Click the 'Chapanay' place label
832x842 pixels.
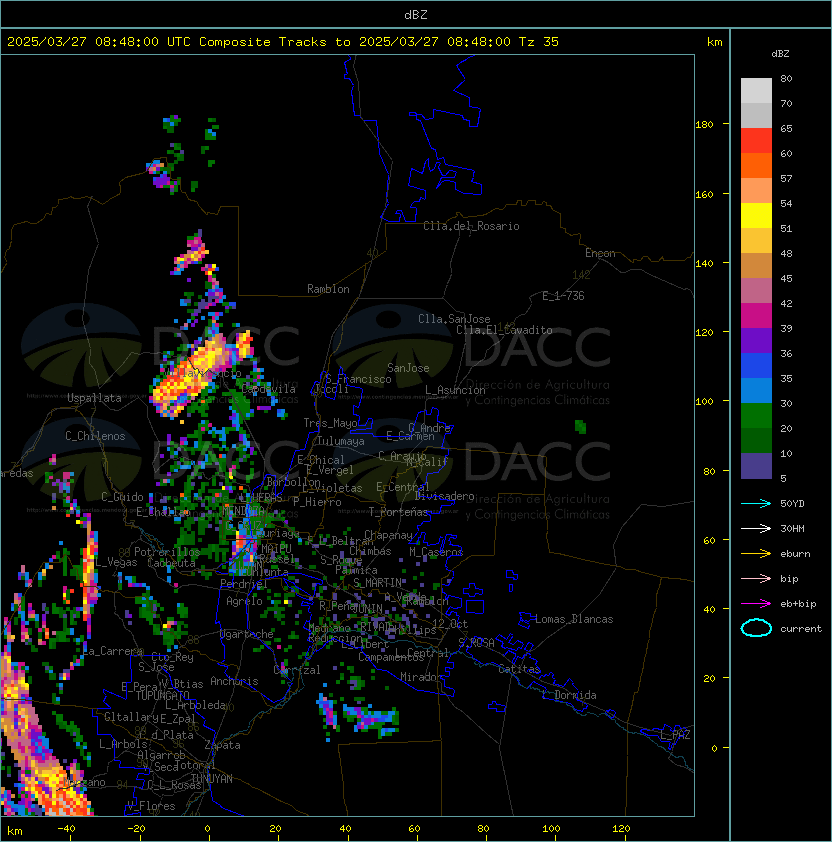(x=388, y=535)
